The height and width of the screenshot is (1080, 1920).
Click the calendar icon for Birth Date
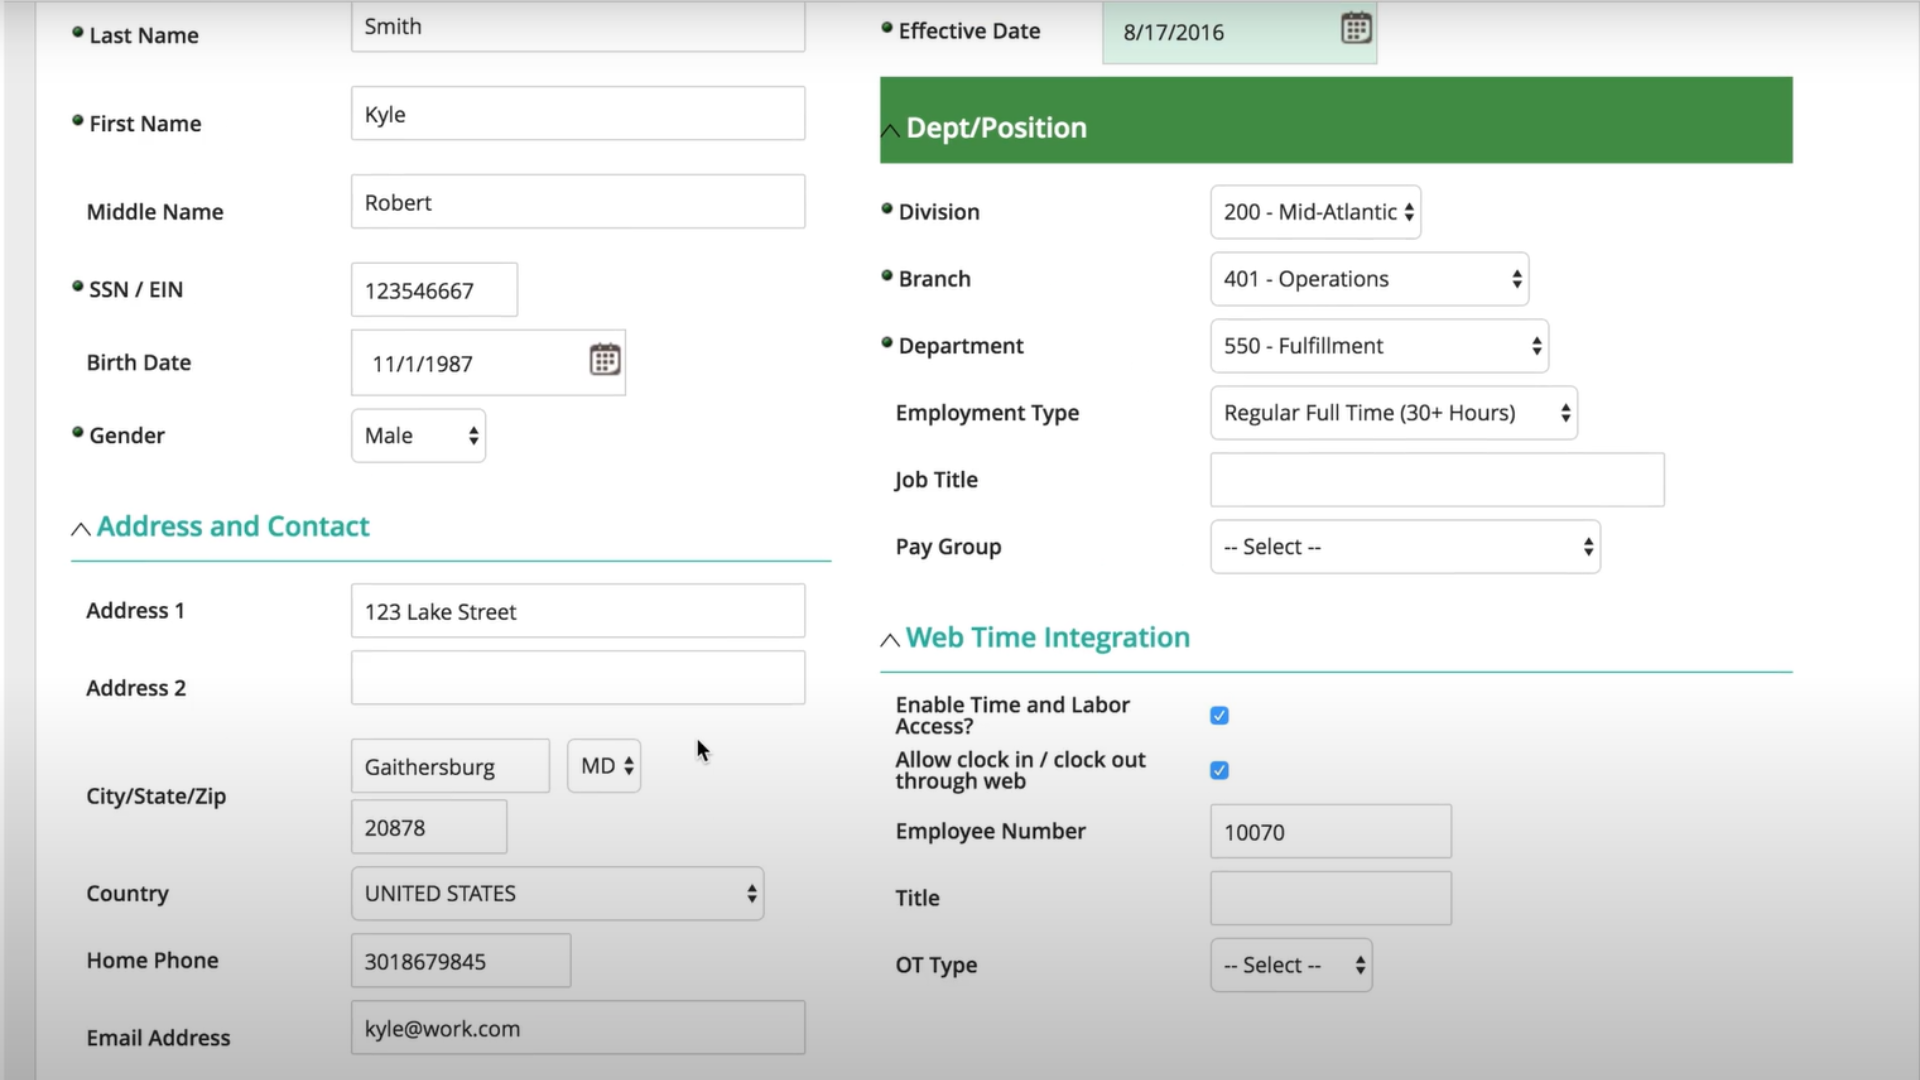click(604, 363)
